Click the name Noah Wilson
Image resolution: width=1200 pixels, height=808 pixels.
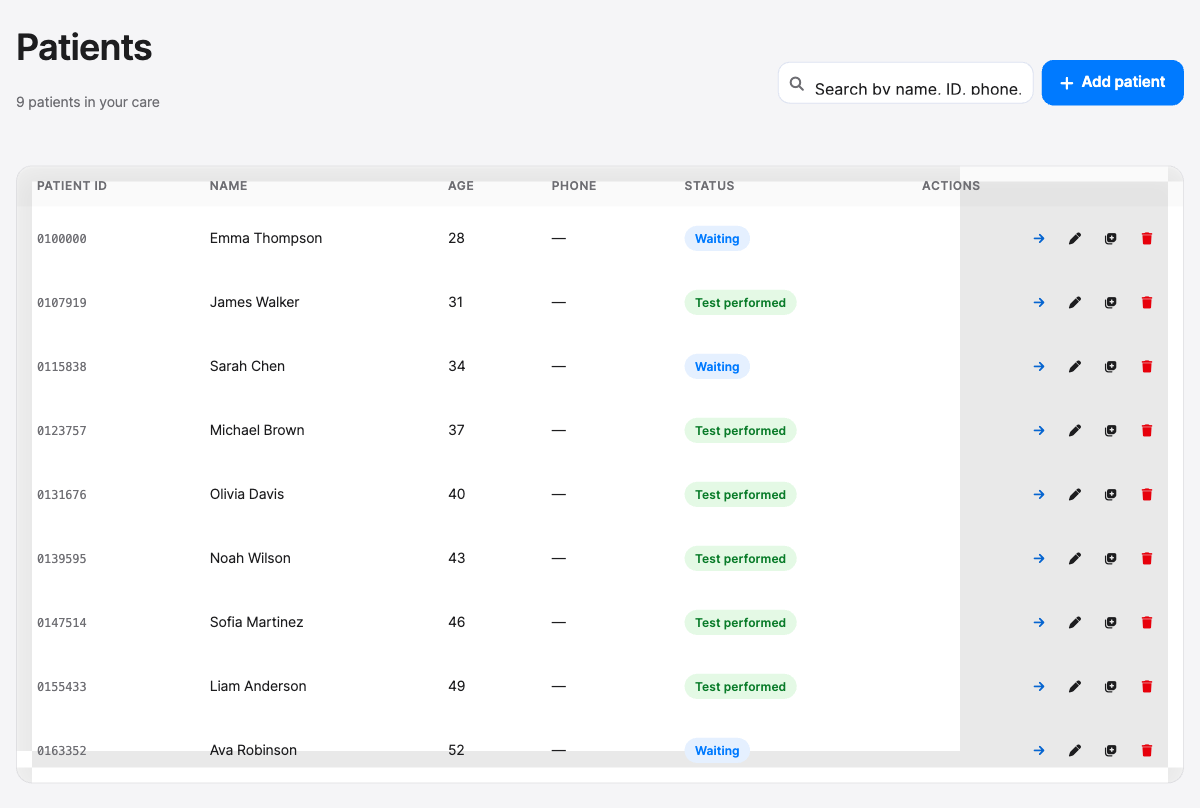pos(250,558)
